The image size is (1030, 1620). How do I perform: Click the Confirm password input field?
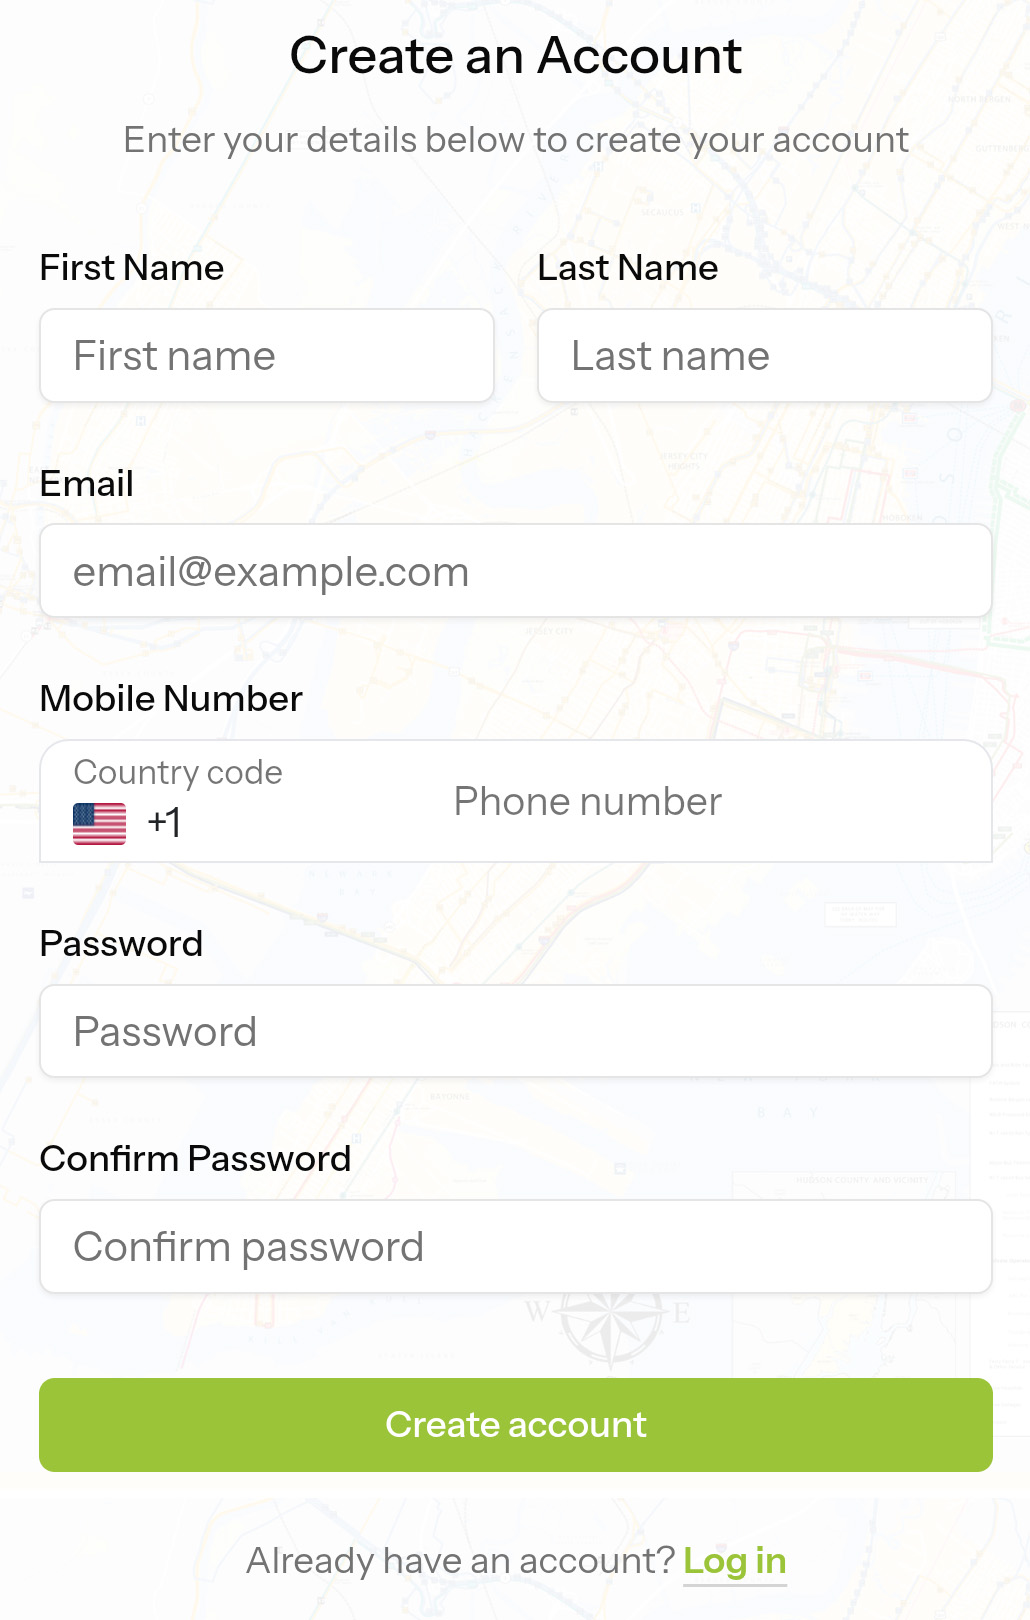[515, 1247]
